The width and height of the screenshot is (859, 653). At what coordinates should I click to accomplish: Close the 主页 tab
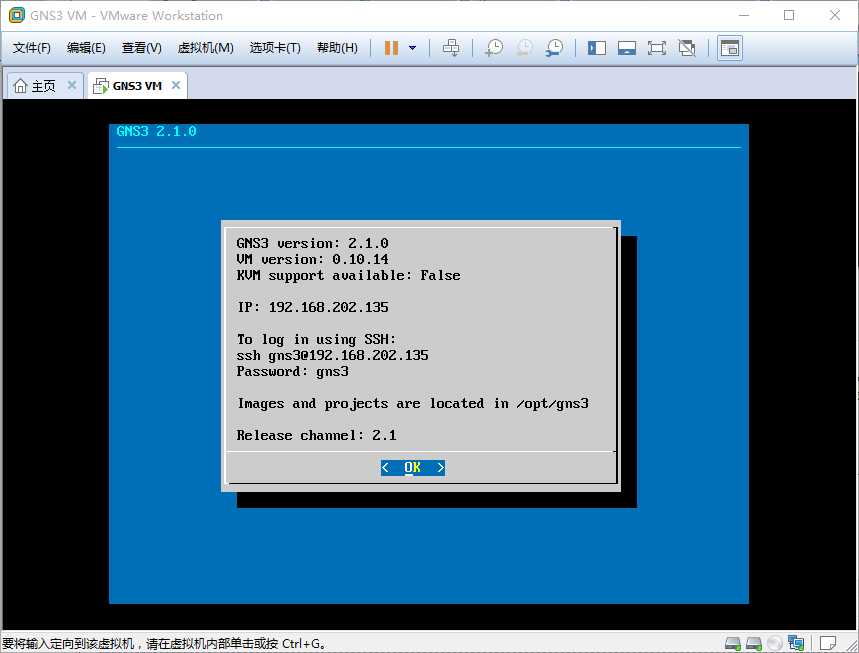[72, 85]
